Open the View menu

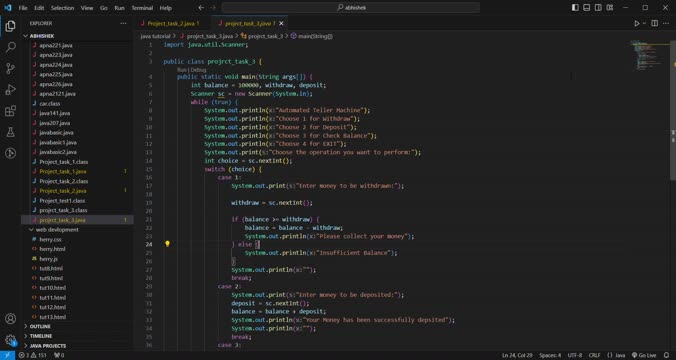point(87,8)
